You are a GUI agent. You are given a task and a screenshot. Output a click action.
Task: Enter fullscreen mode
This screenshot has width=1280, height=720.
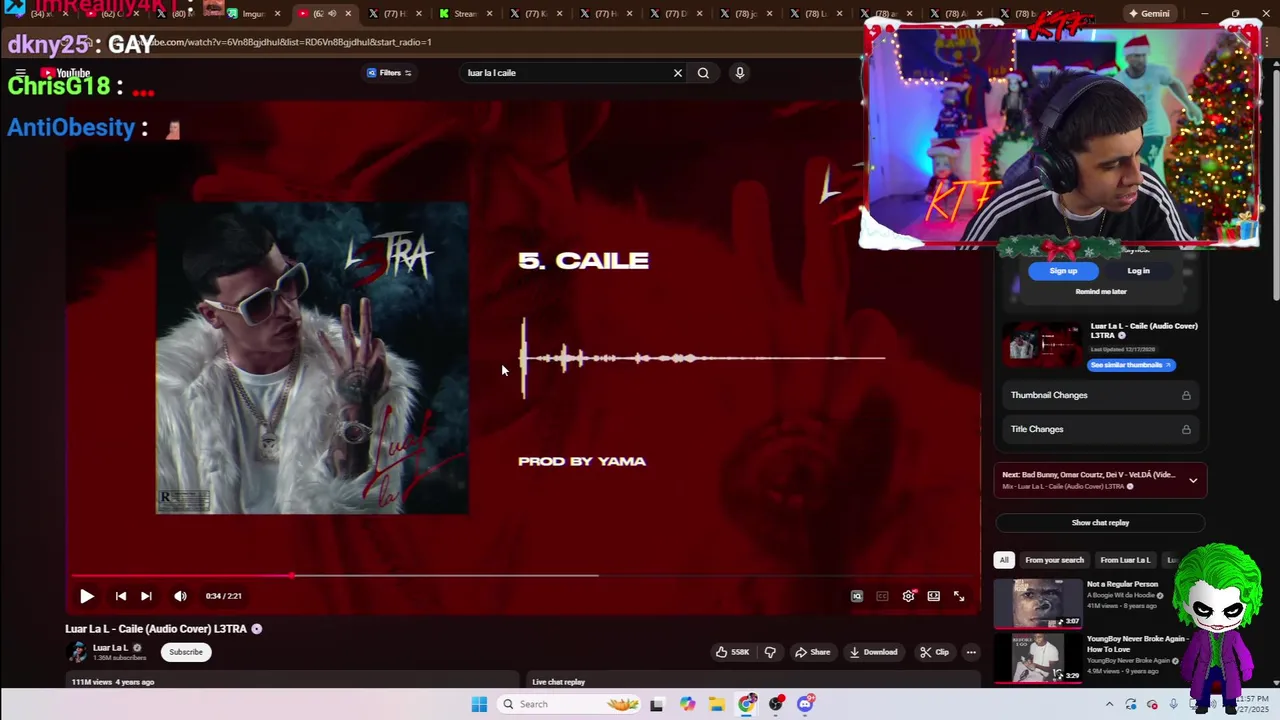959,596
